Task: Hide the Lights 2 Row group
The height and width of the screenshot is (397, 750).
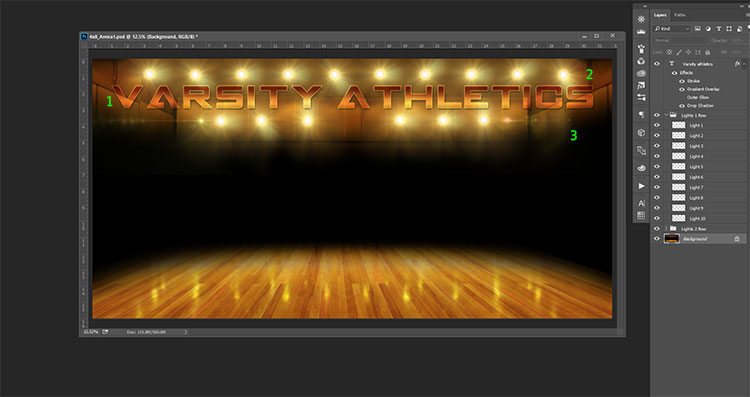Action: 657,229
